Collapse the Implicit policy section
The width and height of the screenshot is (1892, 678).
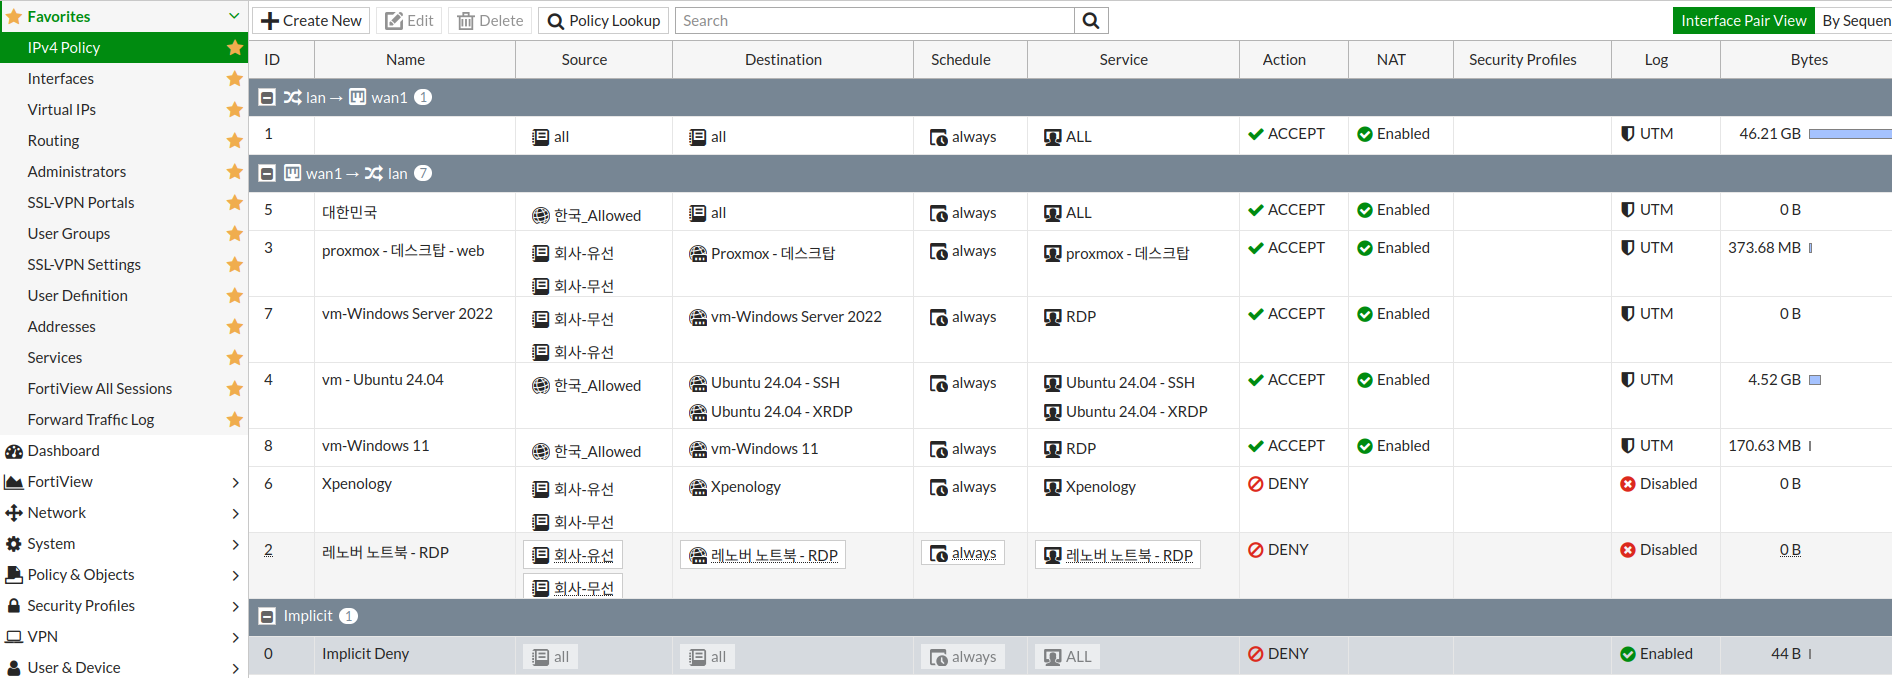tap(267, 617)
